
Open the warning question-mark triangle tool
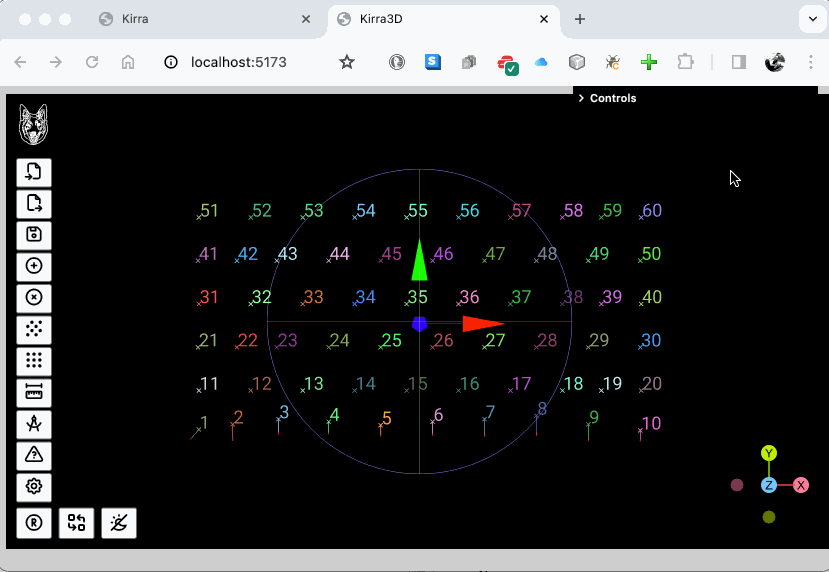34,455
